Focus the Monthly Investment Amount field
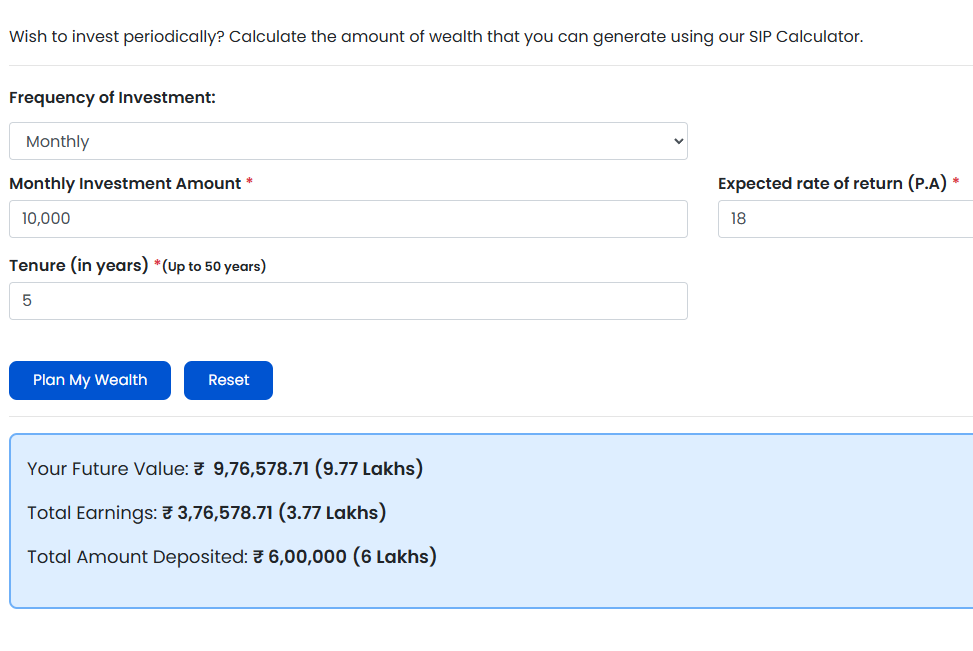The image size is (973, 651). click(x=348, y=219)
